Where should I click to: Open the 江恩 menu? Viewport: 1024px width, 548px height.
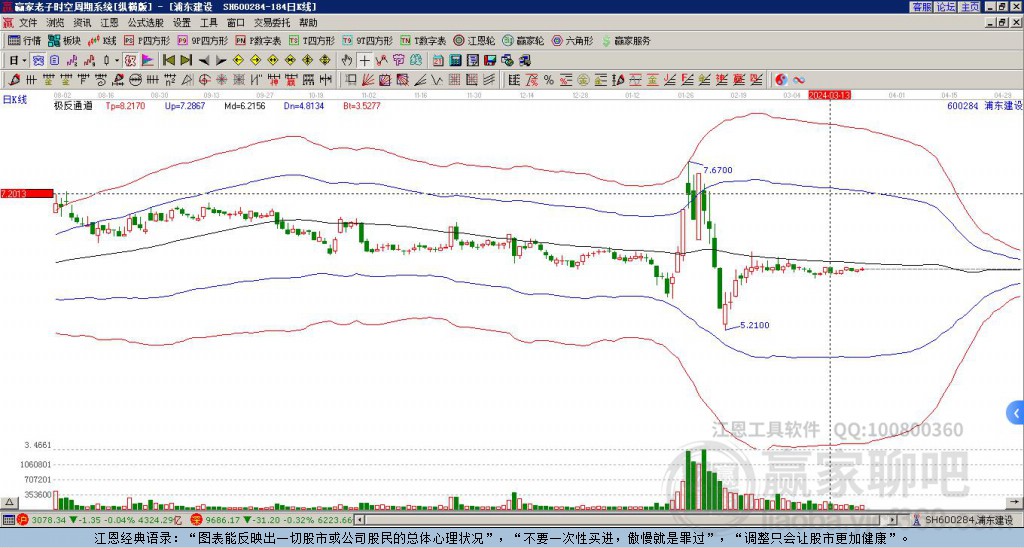(x=109, y=23)
